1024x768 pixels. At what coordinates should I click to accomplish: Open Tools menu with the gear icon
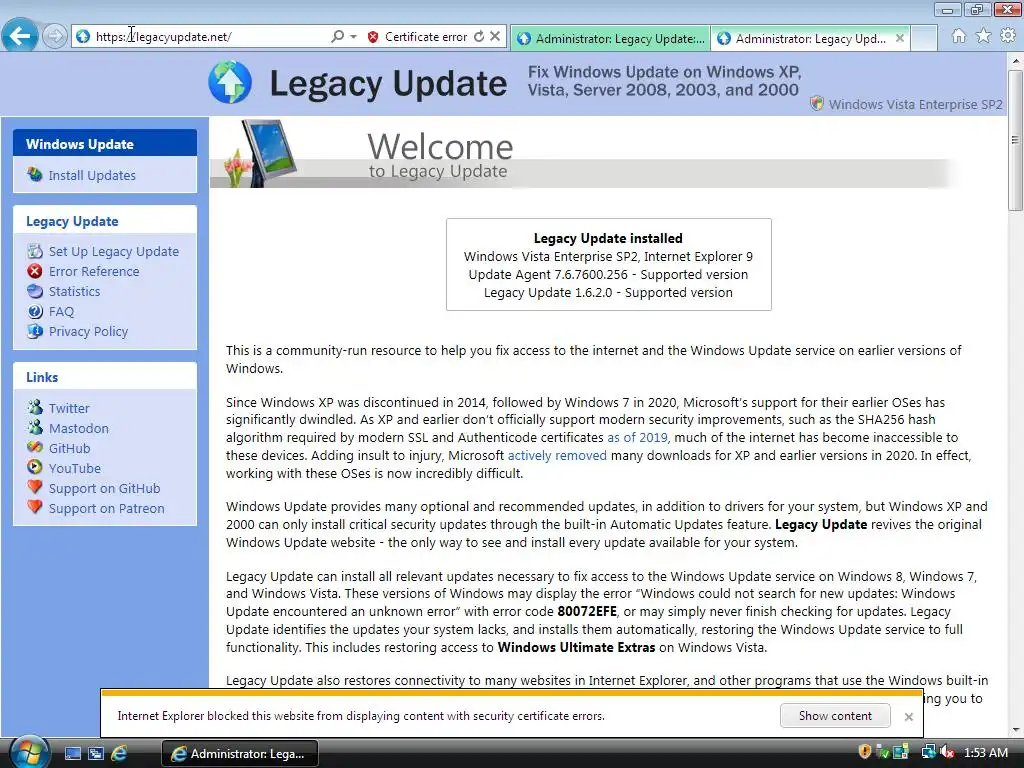point(1008,36)
